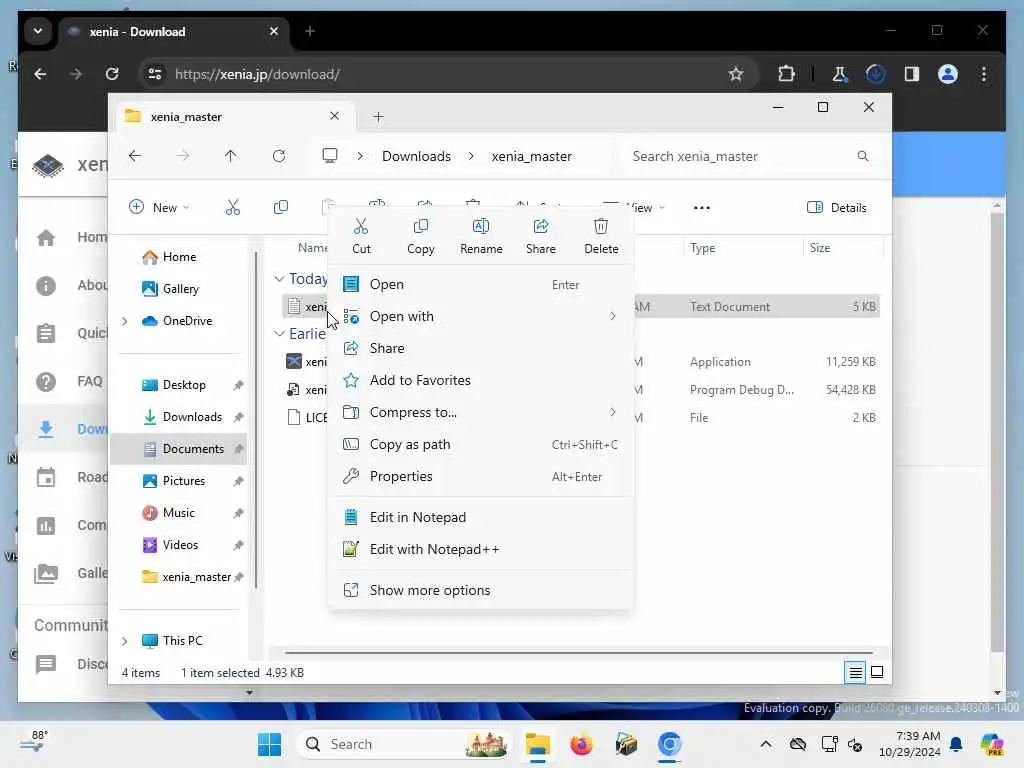Open Firefox from the taskbar
Viewport: 1024px width, 768px height.
pos(581,744)
